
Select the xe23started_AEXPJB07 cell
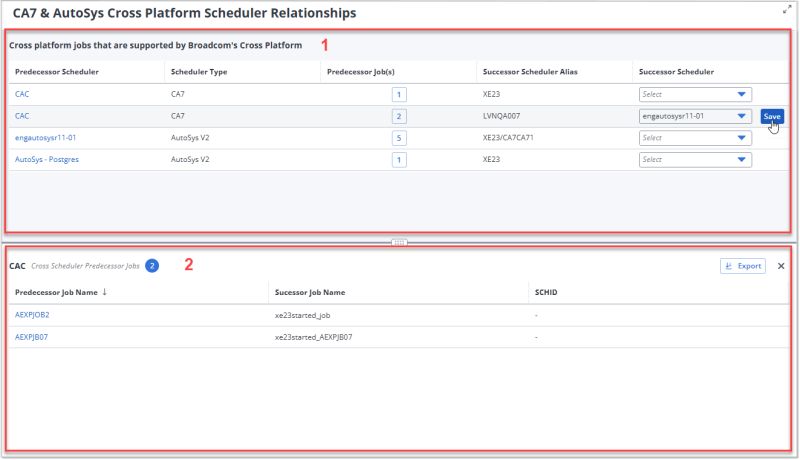(x=313, y=337)
